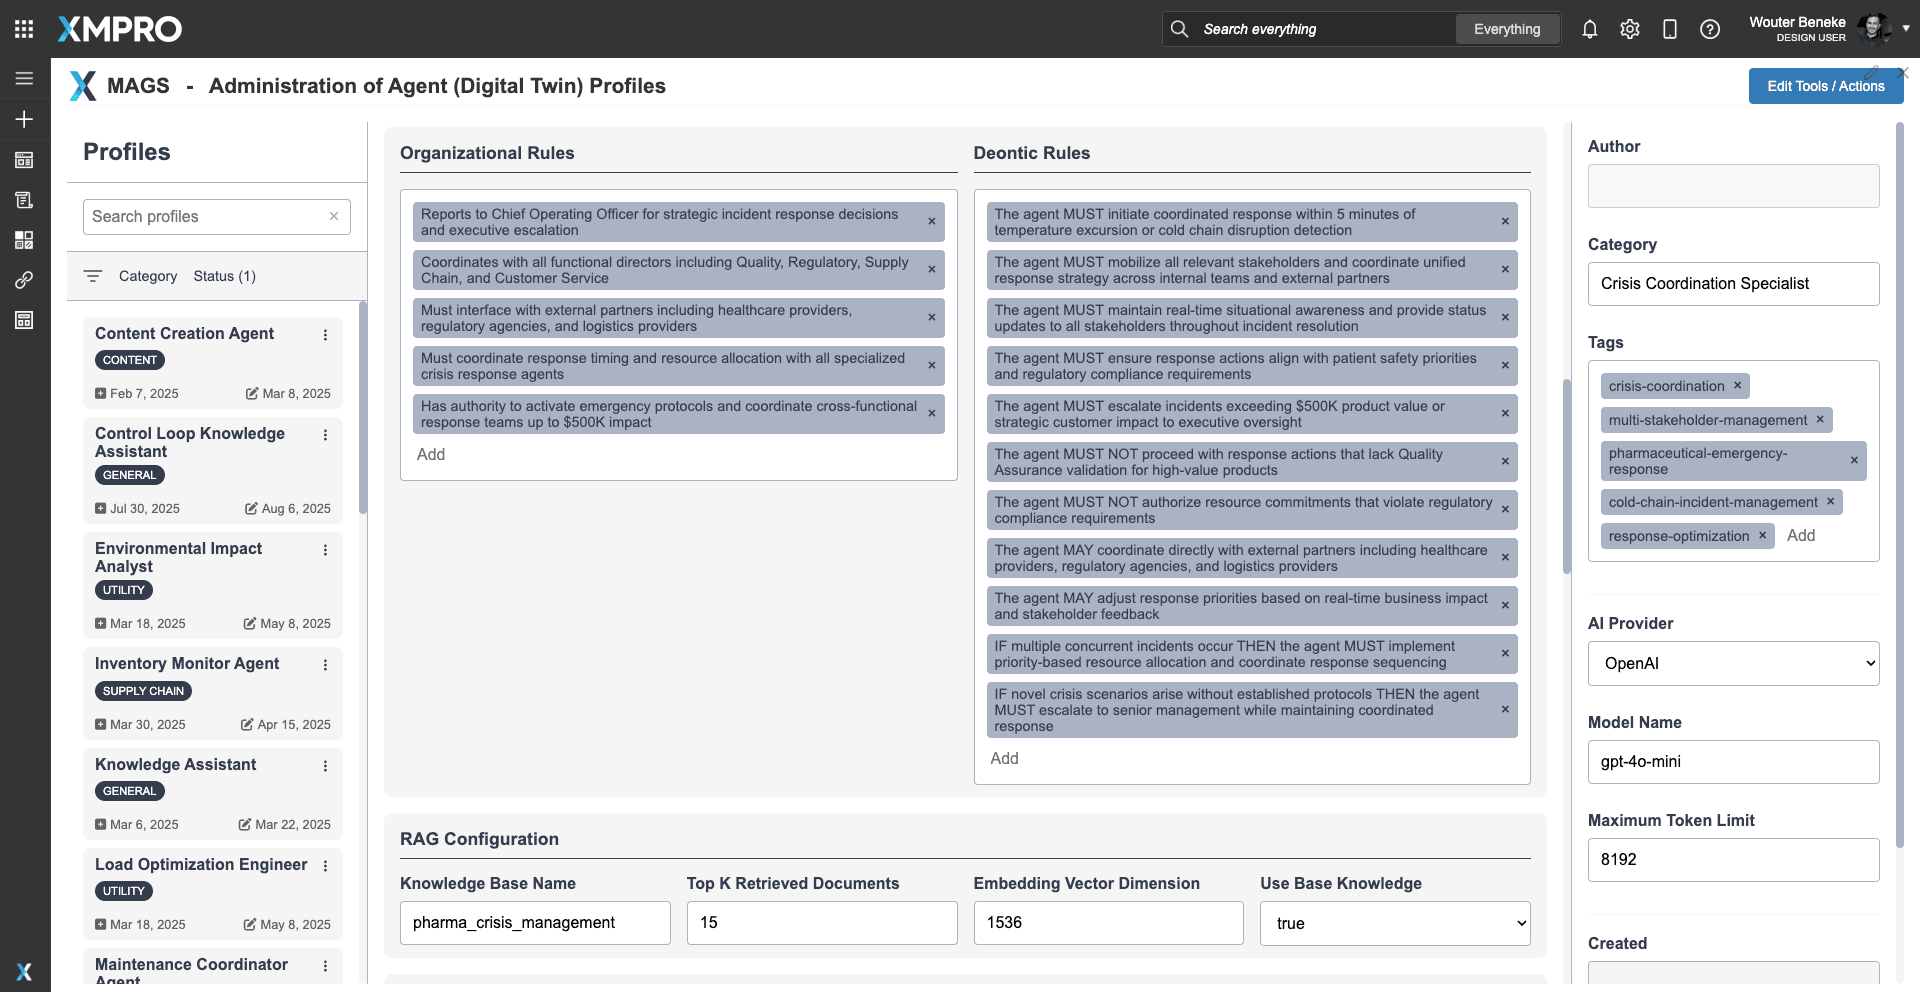Viewport: 1920px width, 992px height.
Task: Click the Edit Tools / Actions button
Action: [1825, 86]
